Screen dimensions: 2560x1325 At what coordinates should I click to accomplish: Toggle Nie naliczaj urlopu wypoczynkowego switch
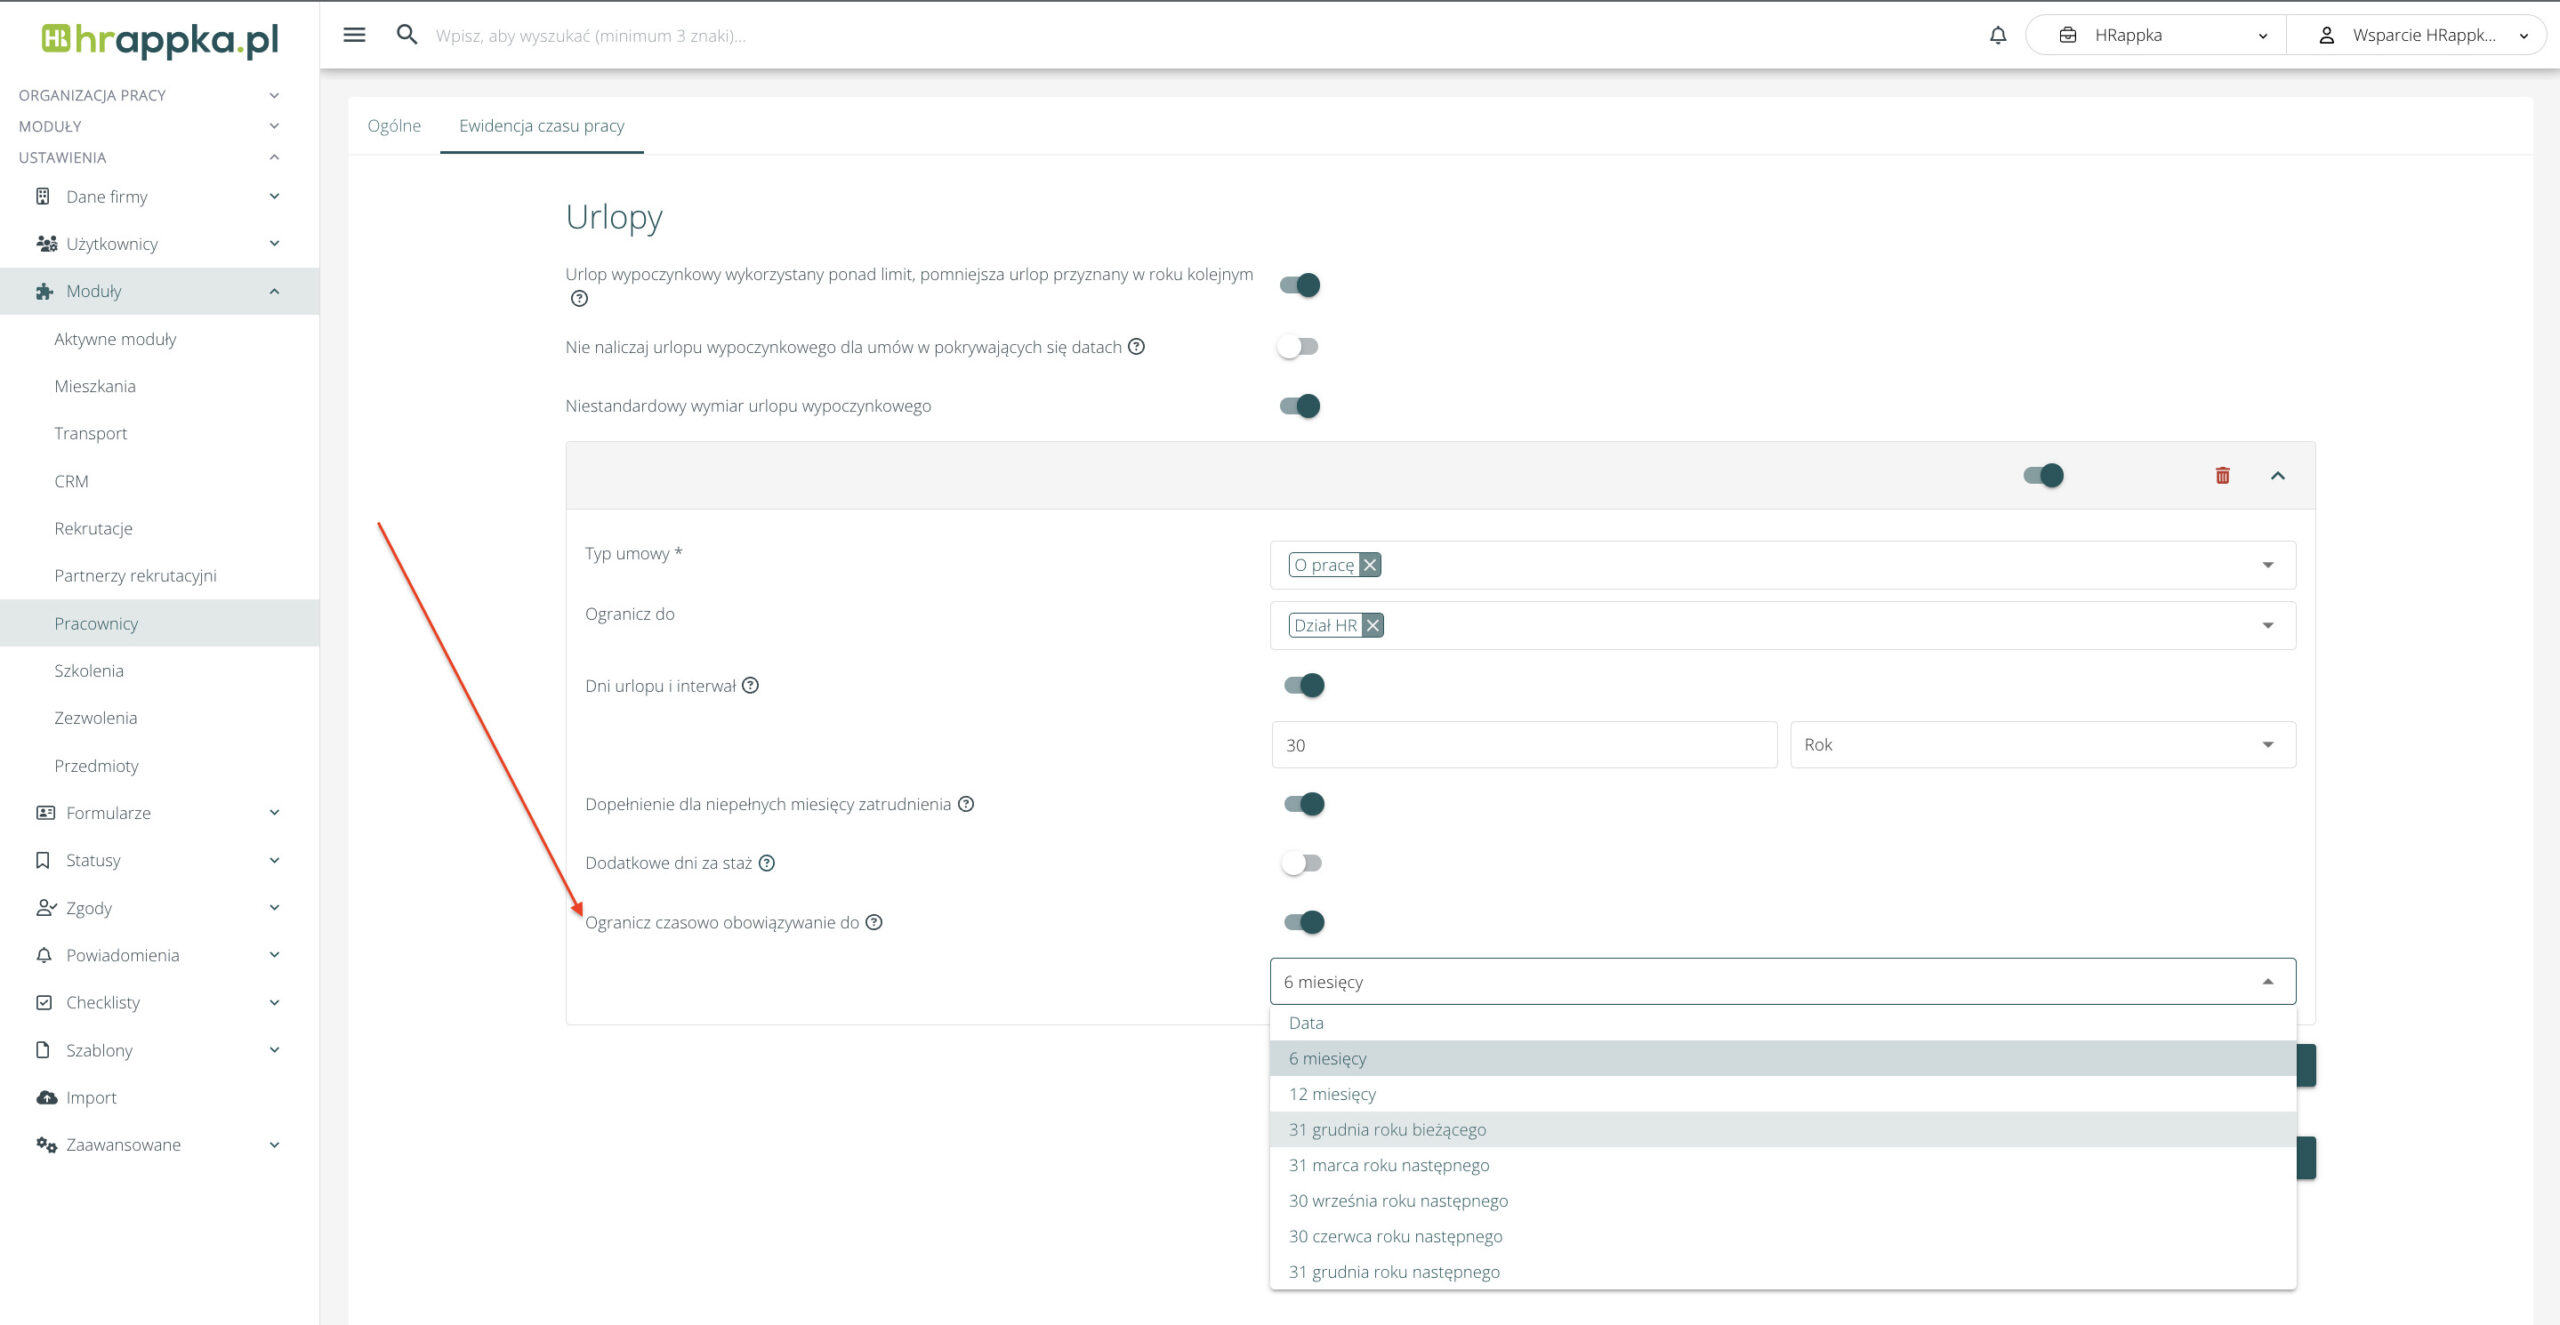(x=1298, y=347)
